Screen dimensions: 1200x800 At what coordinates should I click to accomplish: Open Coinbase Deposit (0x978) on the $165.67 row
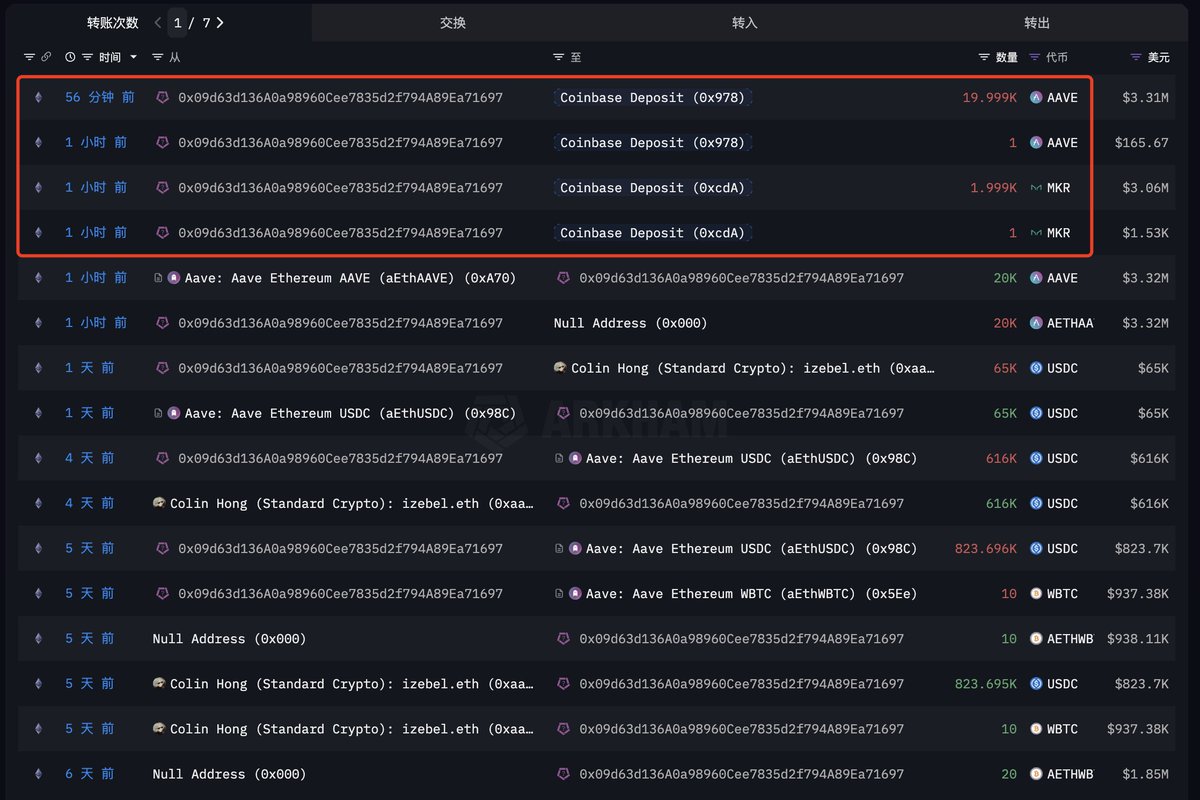652,143
